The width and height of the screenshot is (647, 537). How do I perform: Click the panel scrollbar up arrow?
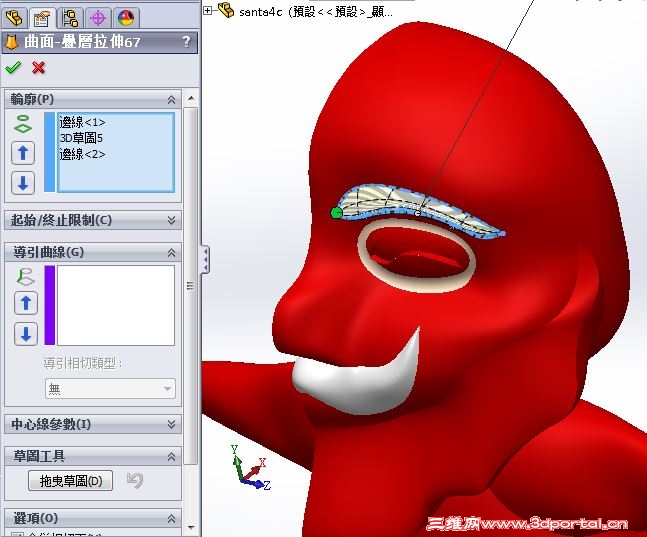(x=191, y=98)
